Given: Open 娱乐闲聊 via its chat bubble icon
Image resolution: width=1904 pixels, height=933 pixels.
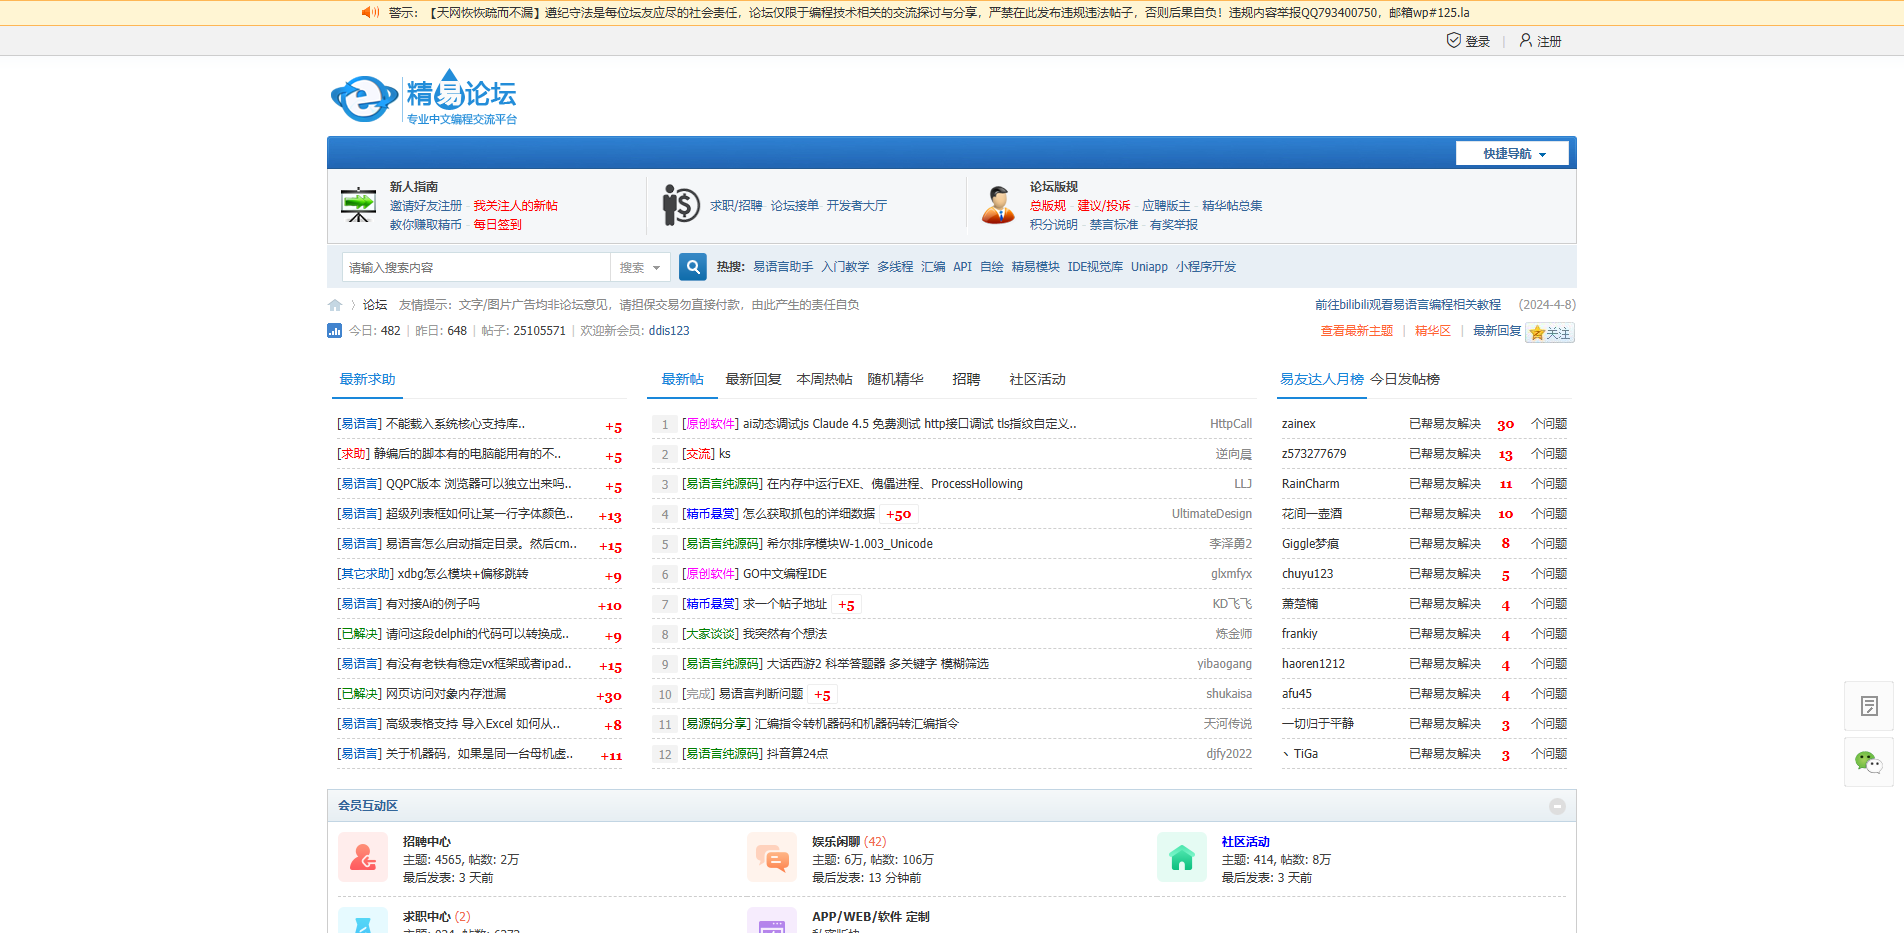Looking at the screenshot, I should 772,857.
